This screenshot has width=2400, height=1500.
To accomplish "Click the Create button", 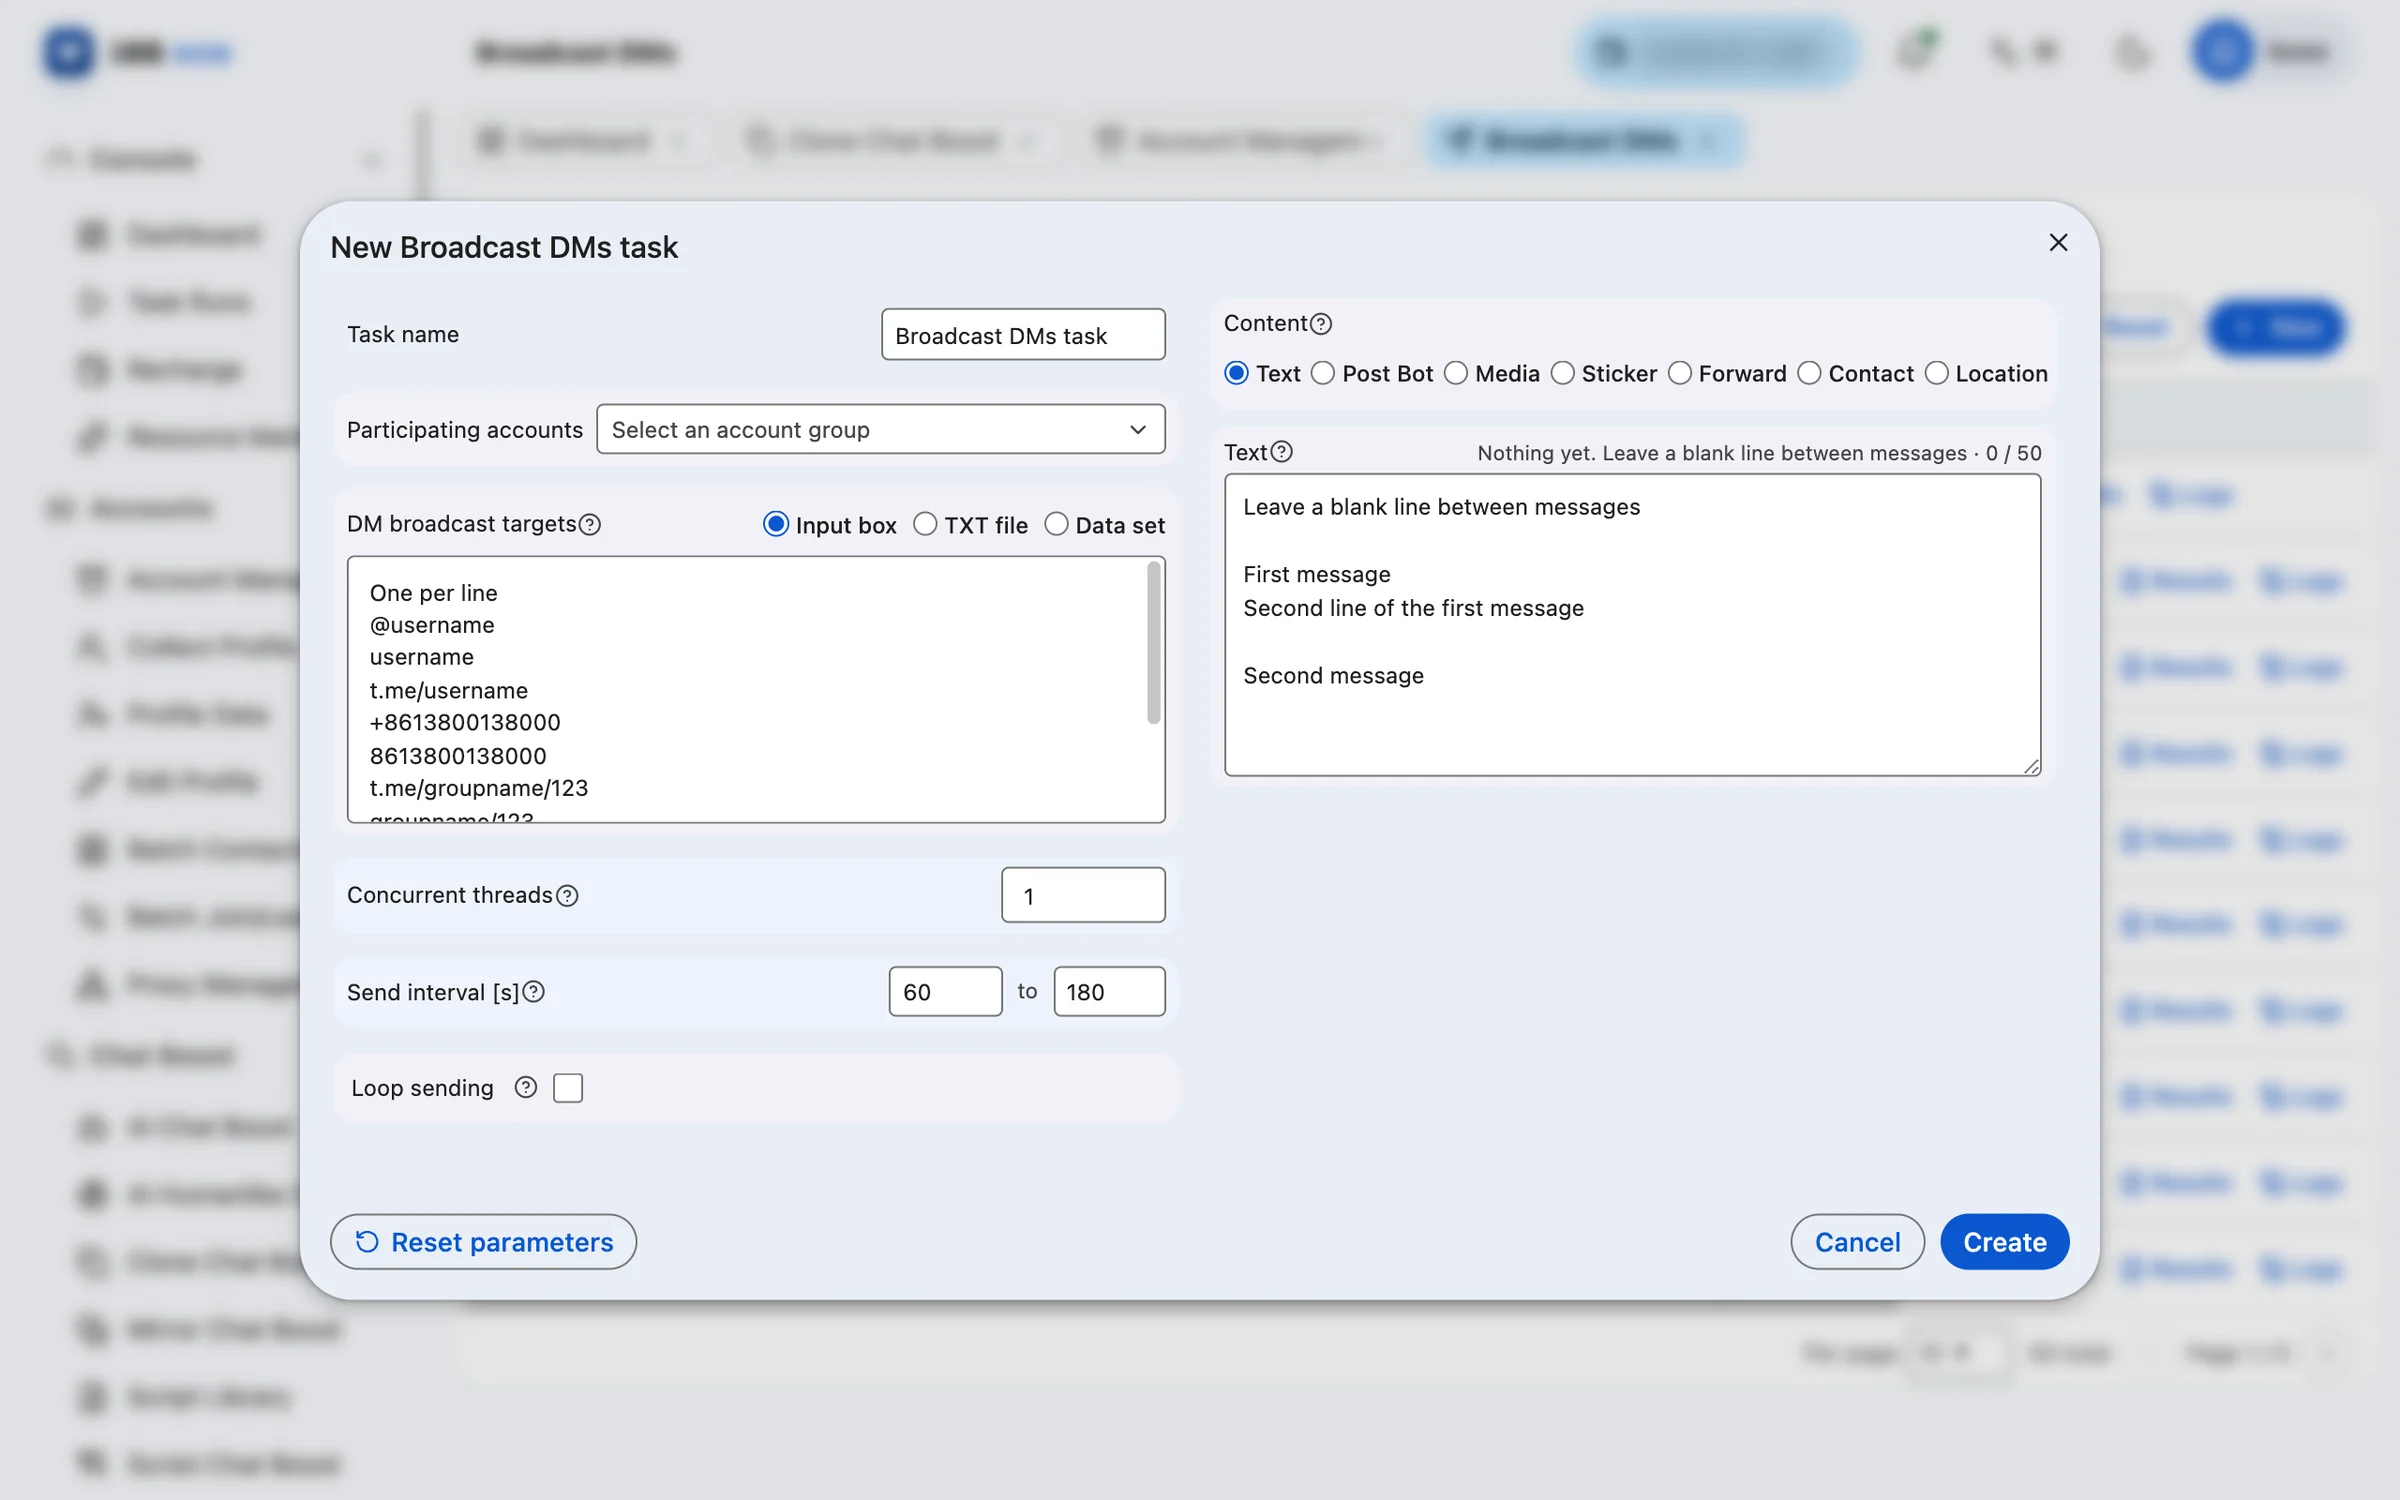I will pyautogui.click(x=2004, y=1242).
